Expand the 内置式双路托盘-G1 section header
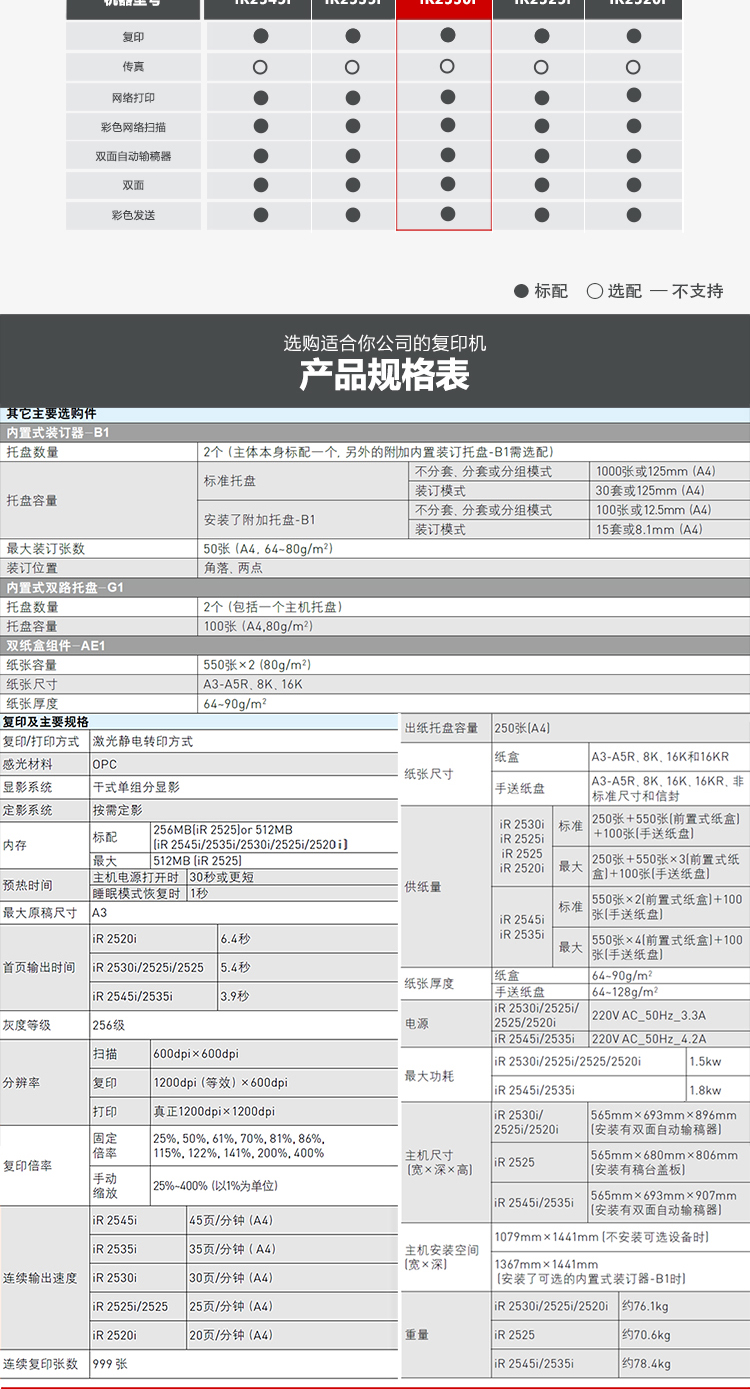Image resolution: width=750 pixels, height=1389 pixels. click(65, 588)
